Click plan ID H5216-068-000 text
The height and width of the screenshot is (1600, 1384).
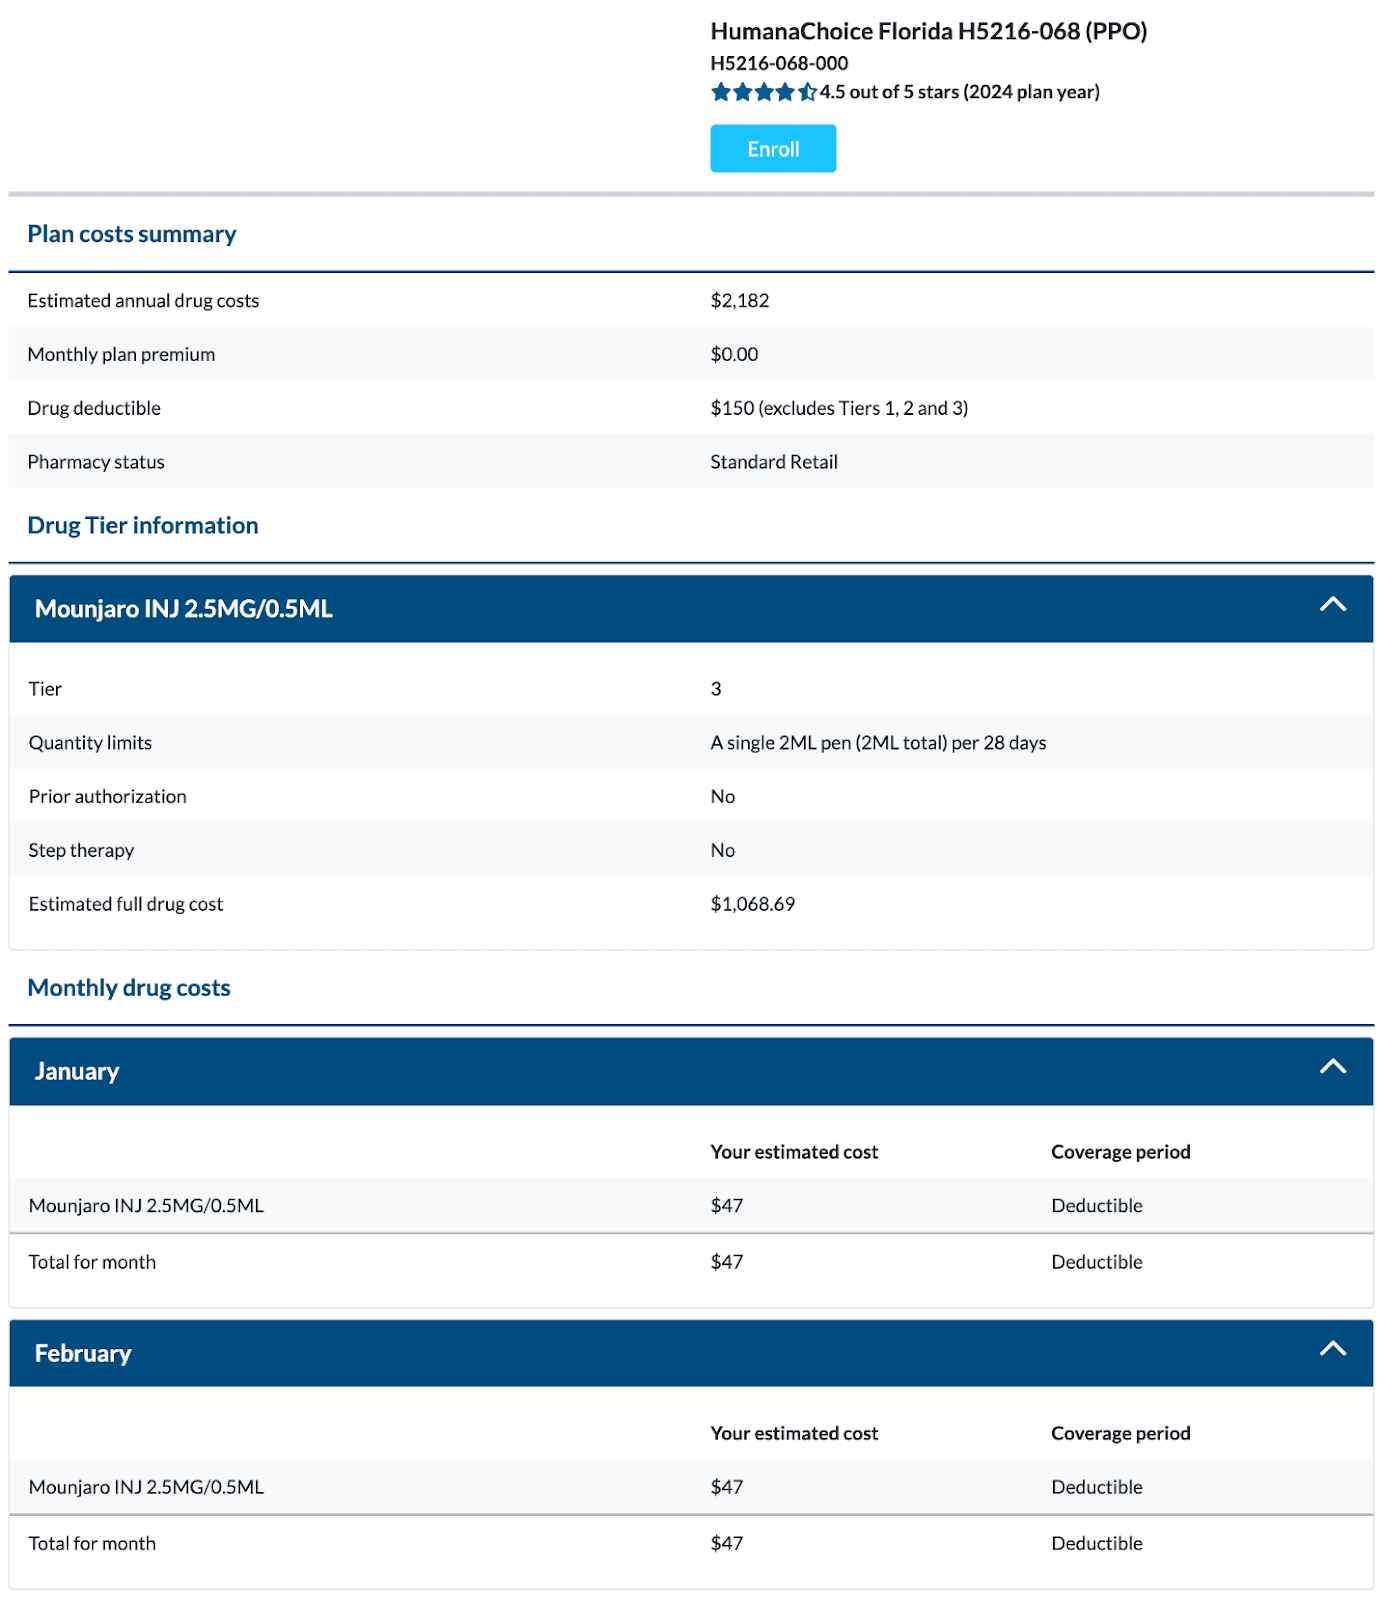point(779,63)
